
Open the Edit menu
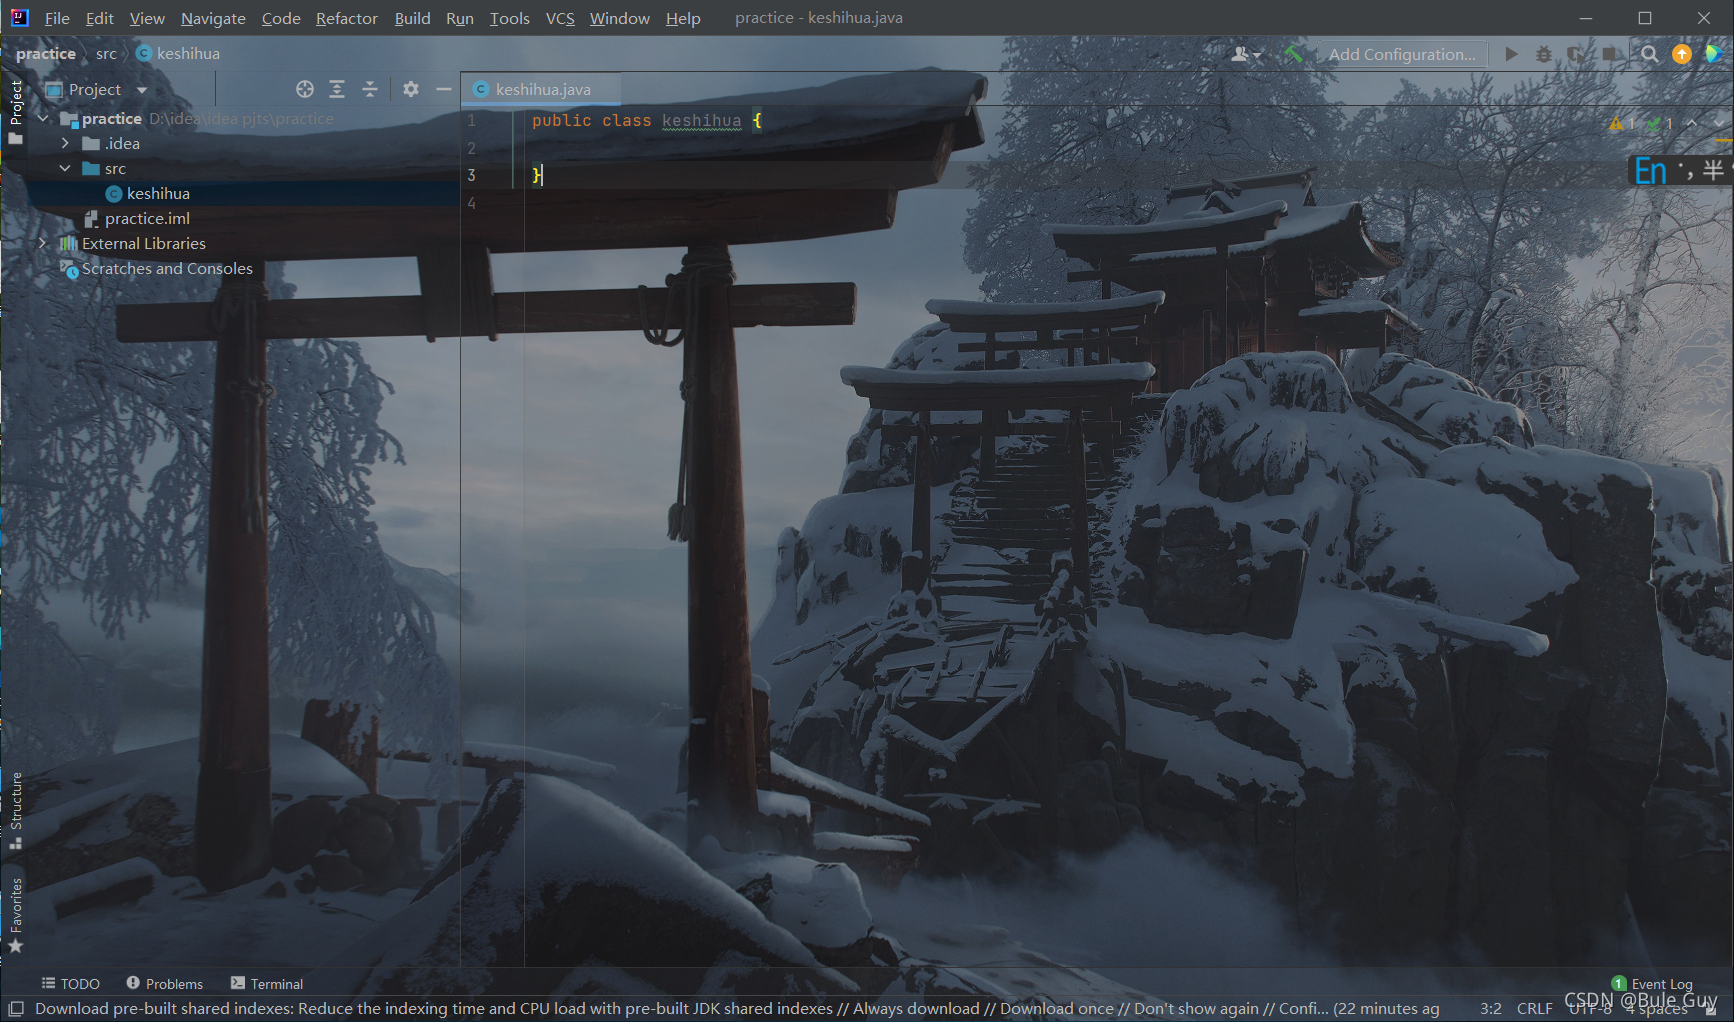point(99,18)
